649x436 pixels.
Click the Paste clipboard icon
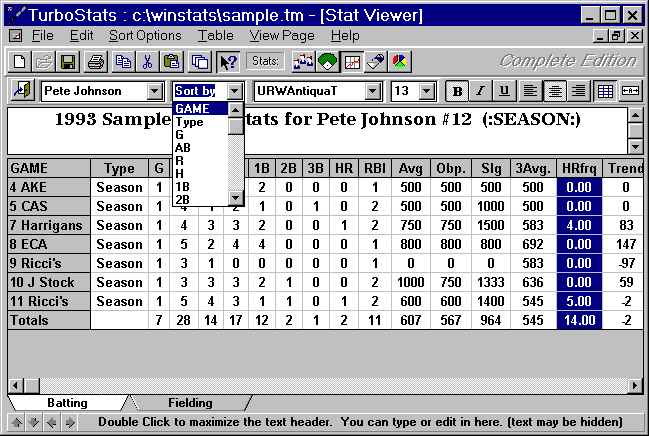(x=172, y=62)
